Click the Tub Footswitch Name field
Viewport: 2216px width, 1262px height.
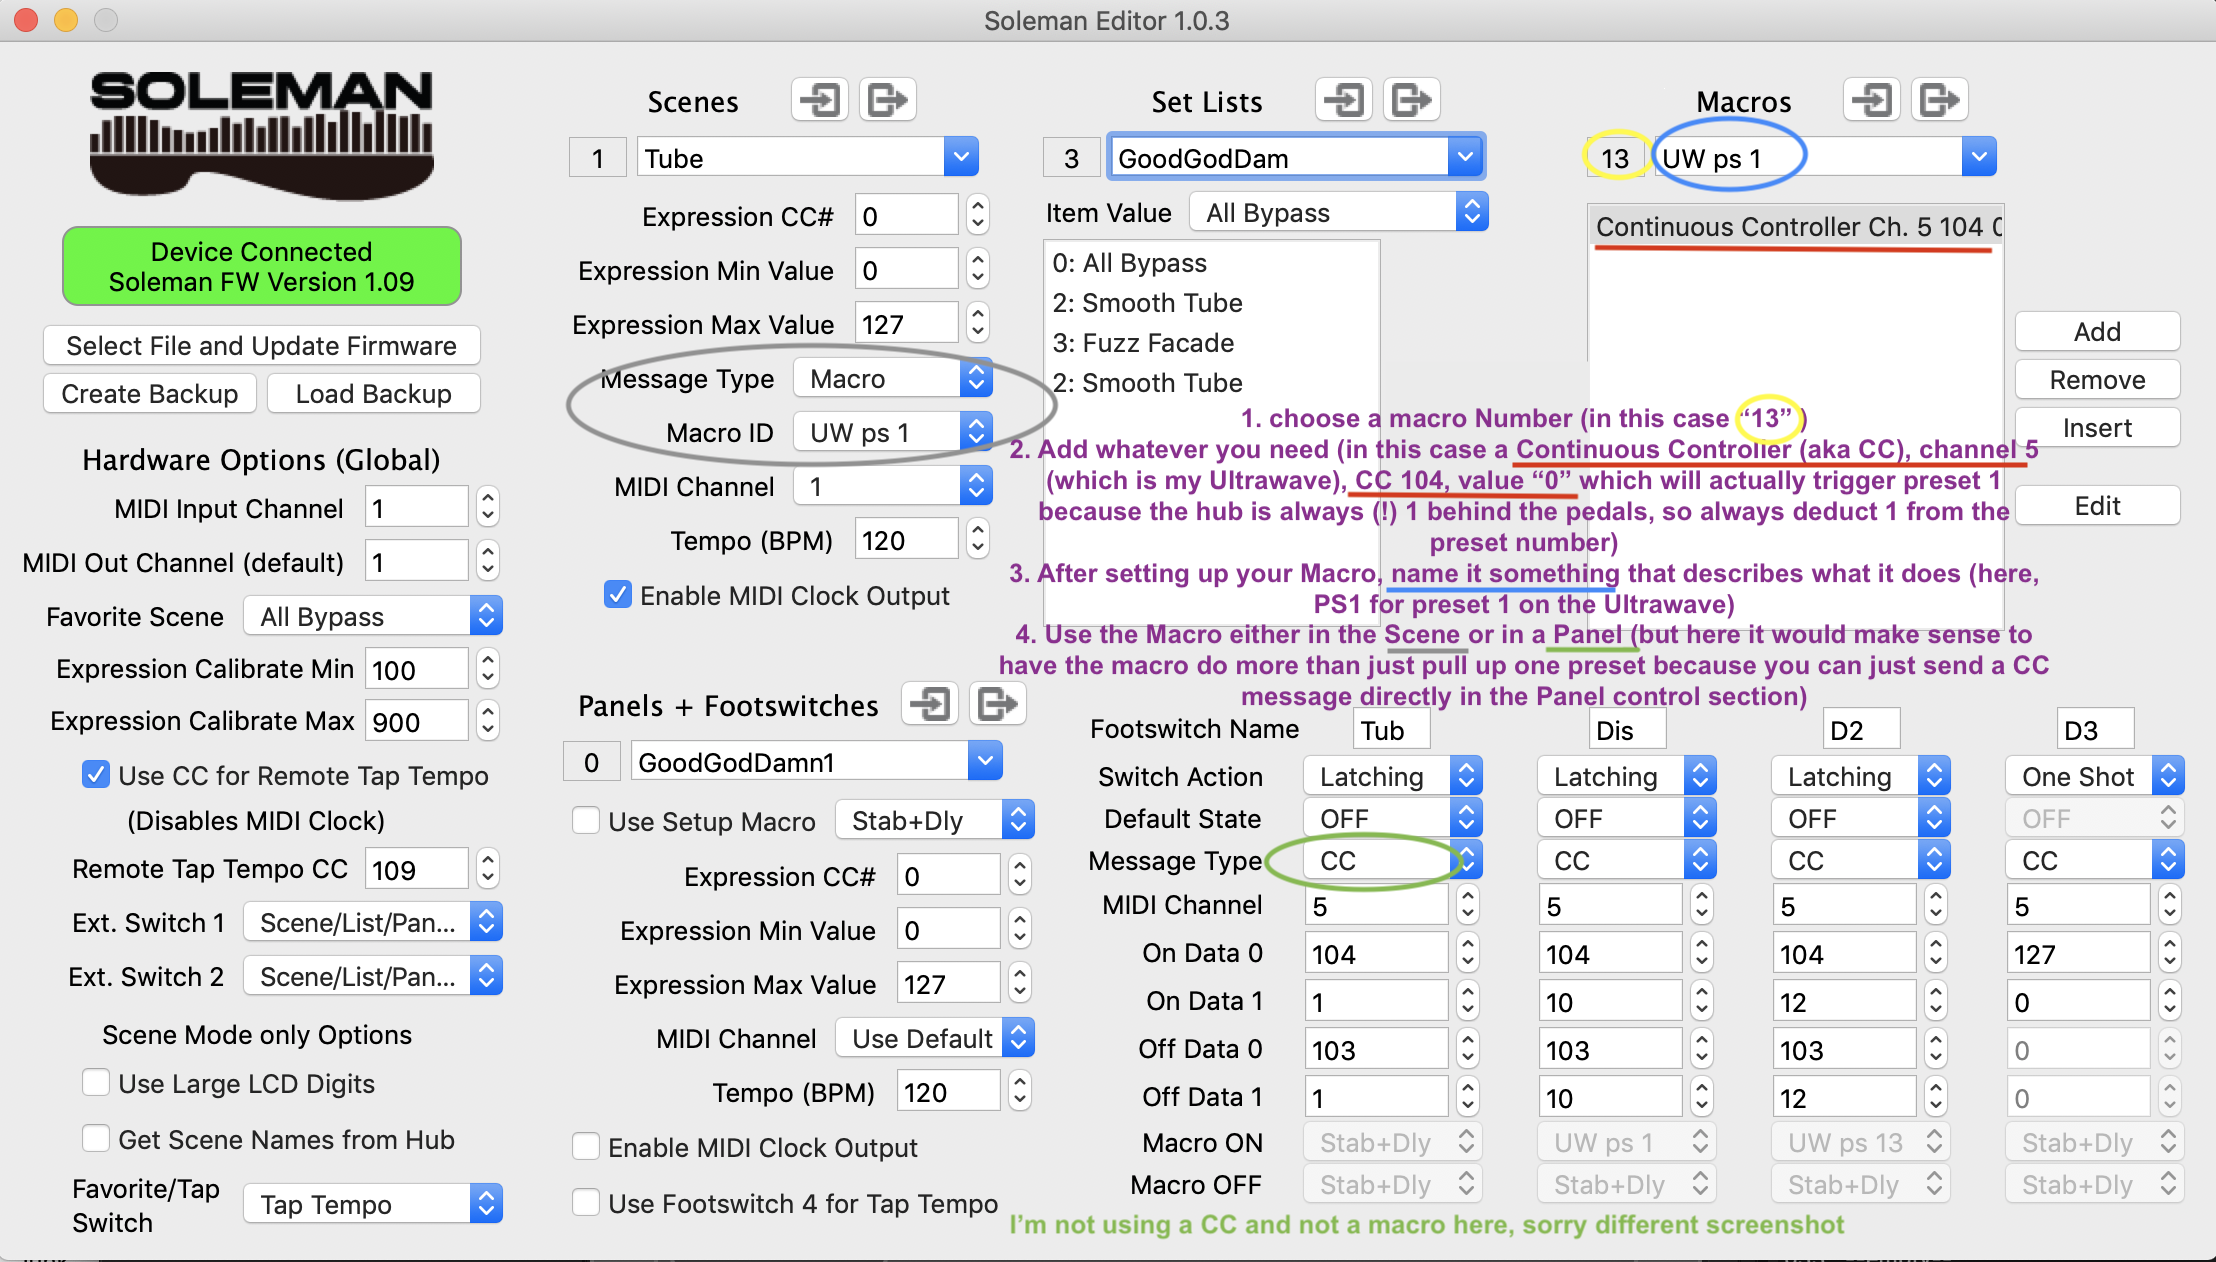(1392, 729)
